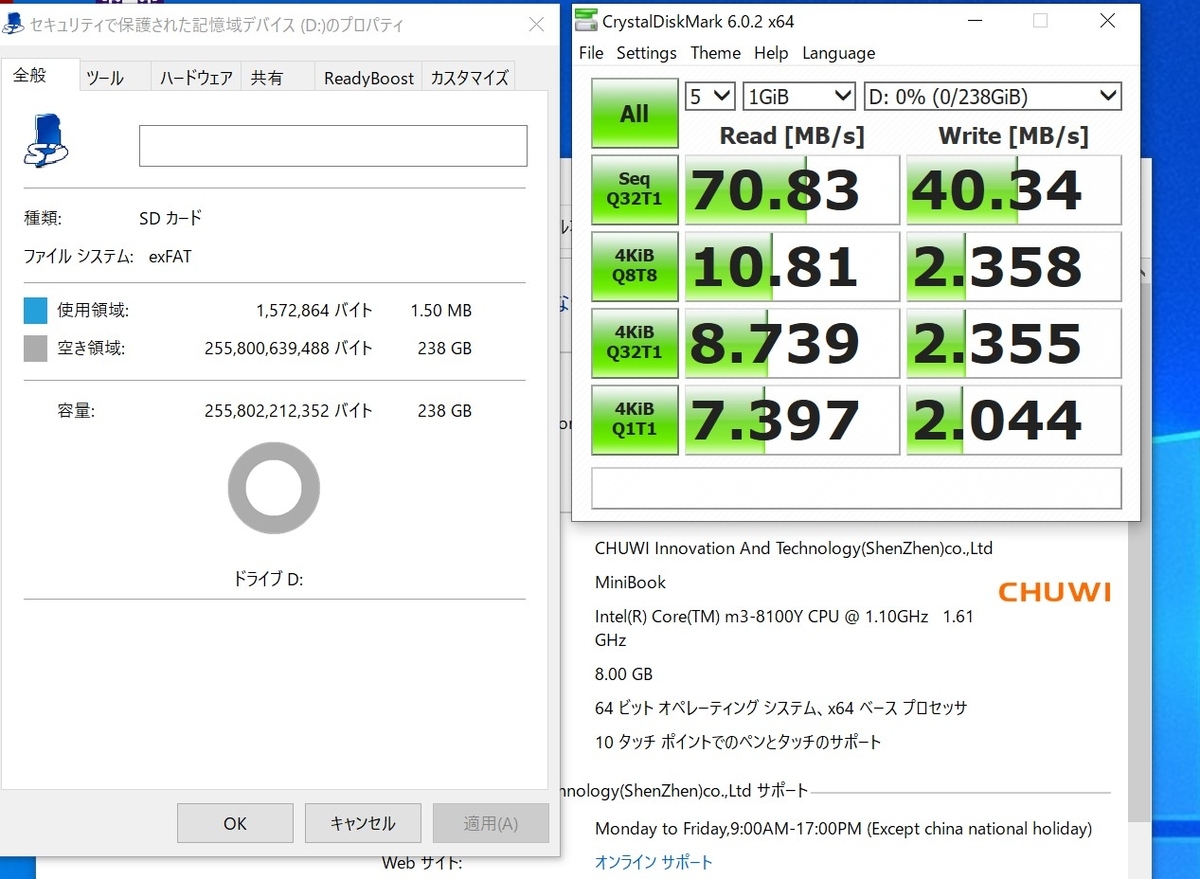Screen dimensions: 1200x879
Task: Click the MiniBook model text
Action: (x=630, y=582)
